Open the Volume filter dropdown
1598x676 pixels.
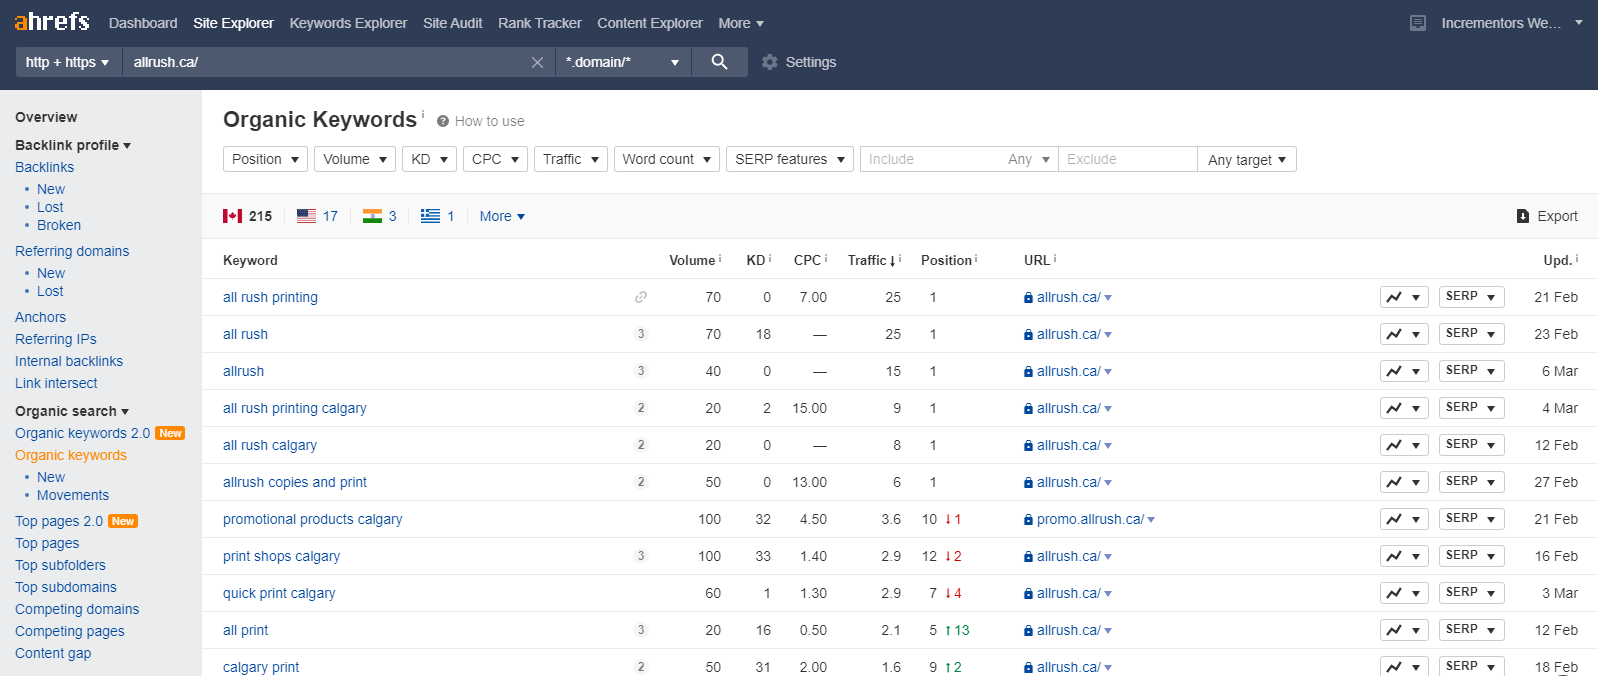pyautogui.click(x=355, y=159)
